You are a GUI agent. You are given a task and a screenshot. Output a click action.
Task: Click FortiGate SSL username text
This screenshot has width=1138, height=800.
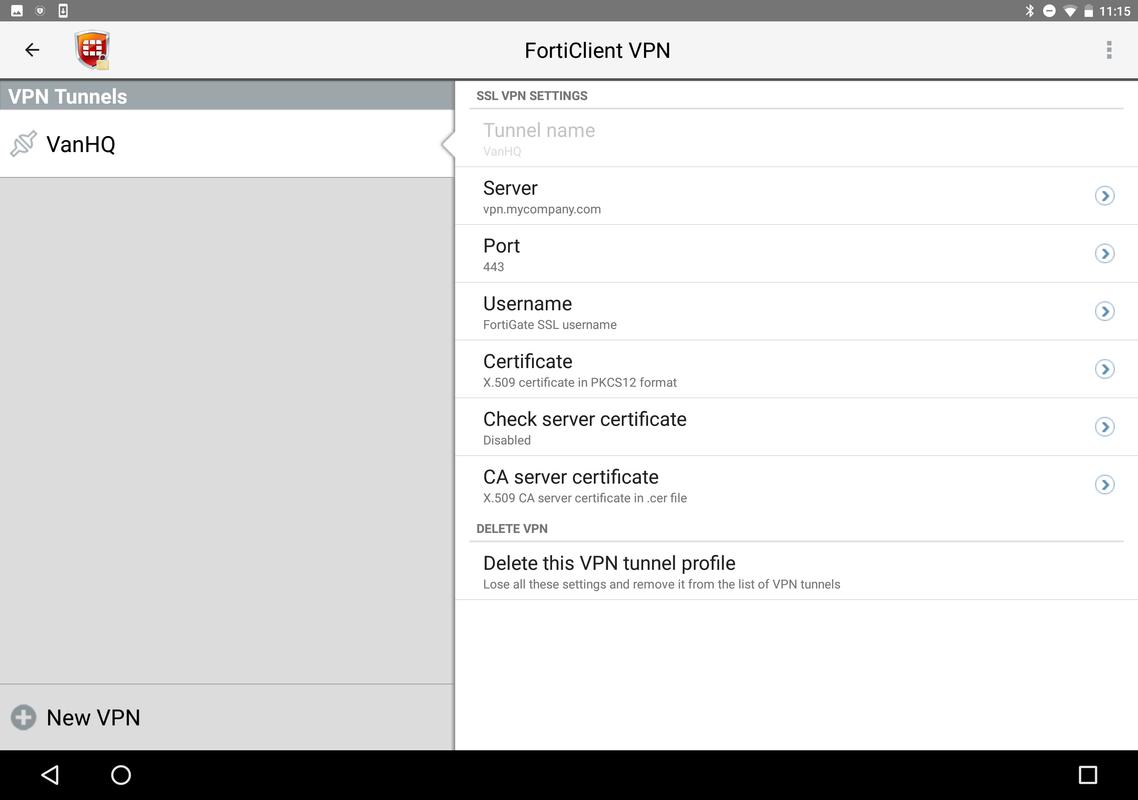549,325
